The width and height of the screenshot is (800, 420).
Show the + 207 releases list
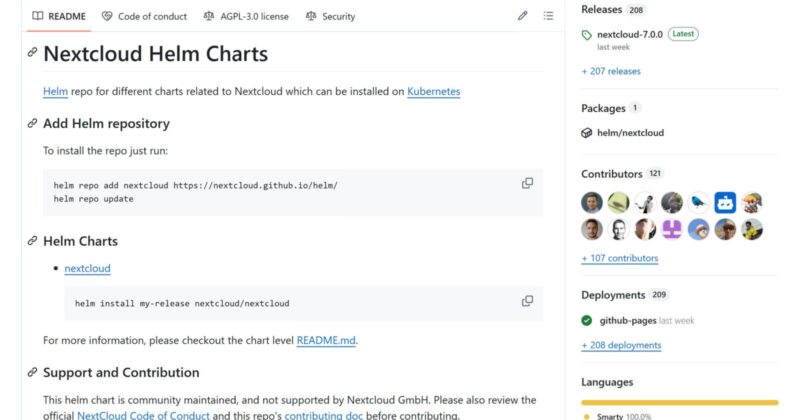(611, 71)
